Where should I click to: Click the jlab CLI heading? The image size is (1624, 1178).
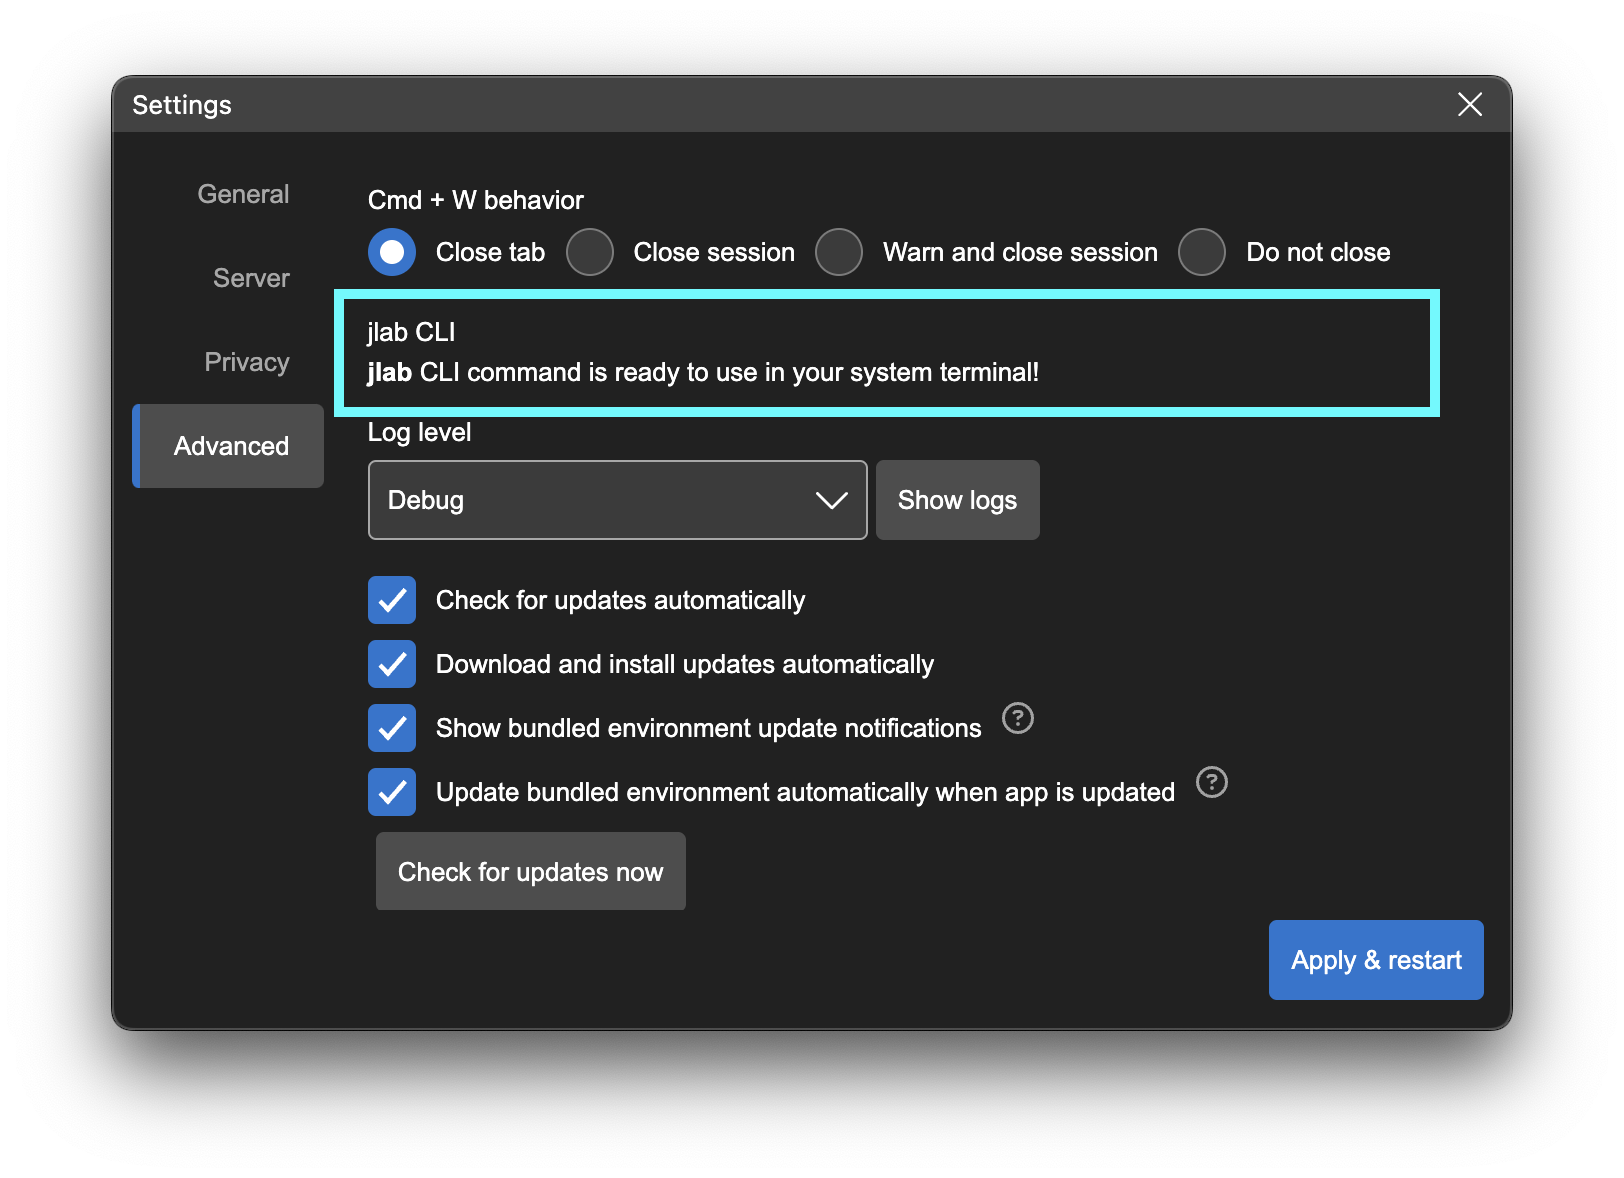[411, 332]
